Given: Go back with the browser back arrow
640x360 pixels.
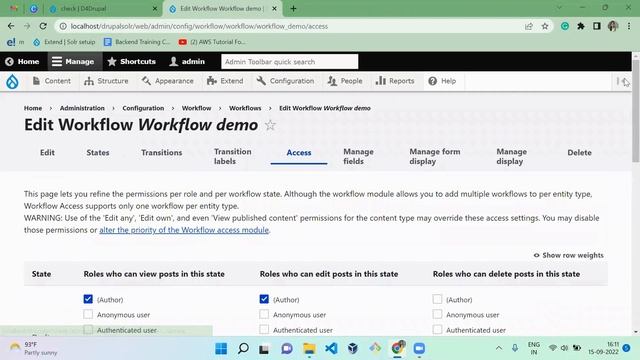Looking at the screenshot, I should click(x=11, y=26).
